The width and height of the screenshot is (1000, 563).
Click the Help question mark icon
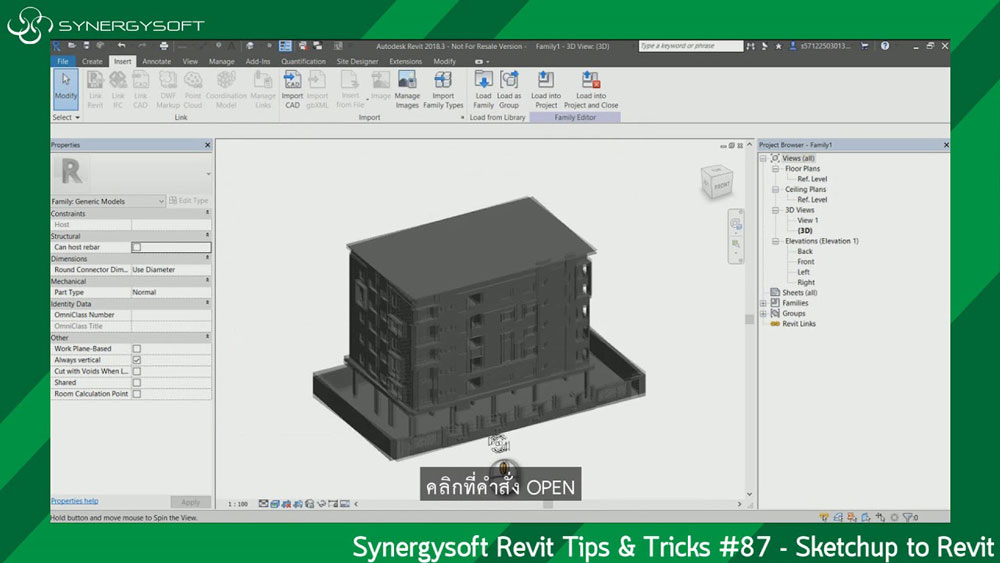click(x=885, y=46)
